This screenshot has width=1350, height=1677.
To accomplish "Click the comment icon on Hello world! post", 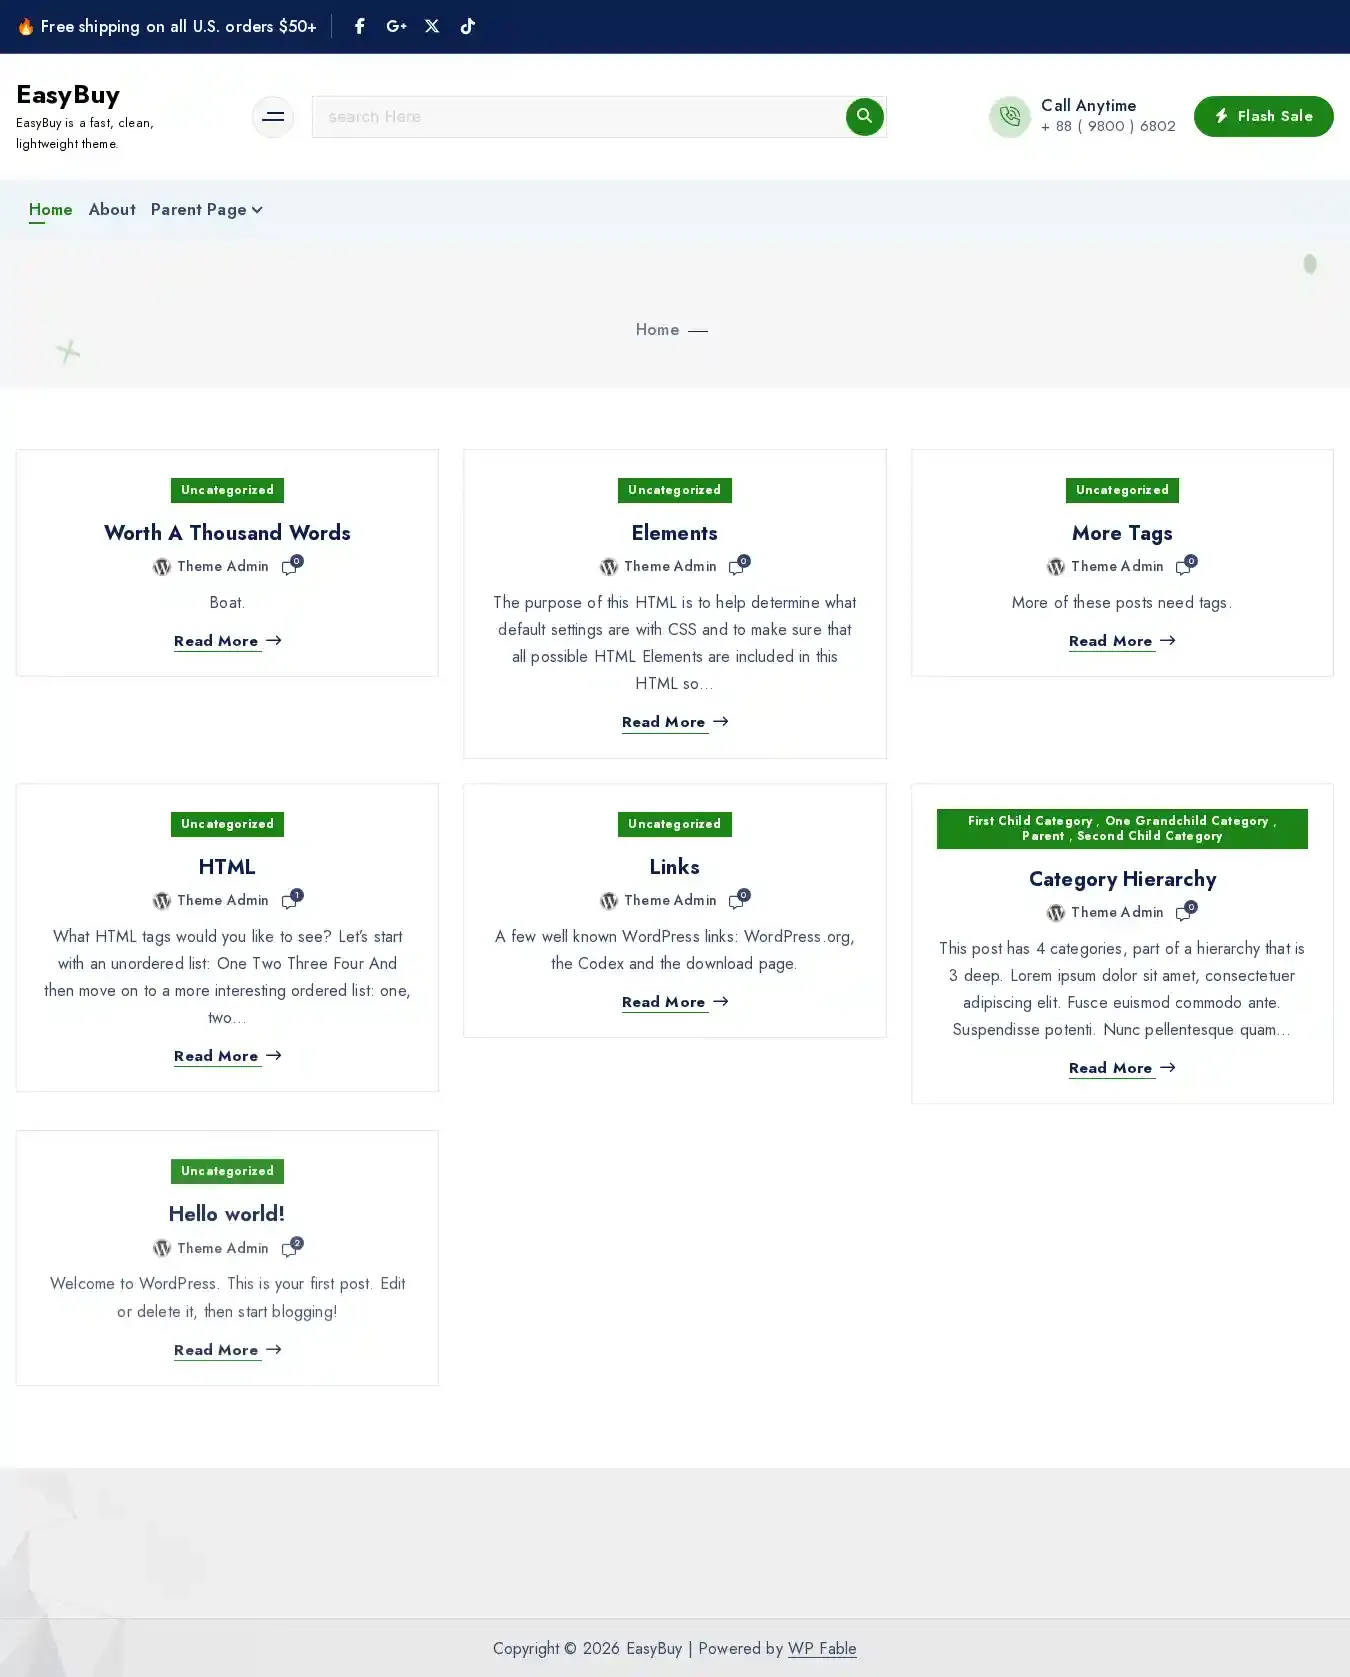I will click(291, 1248).
